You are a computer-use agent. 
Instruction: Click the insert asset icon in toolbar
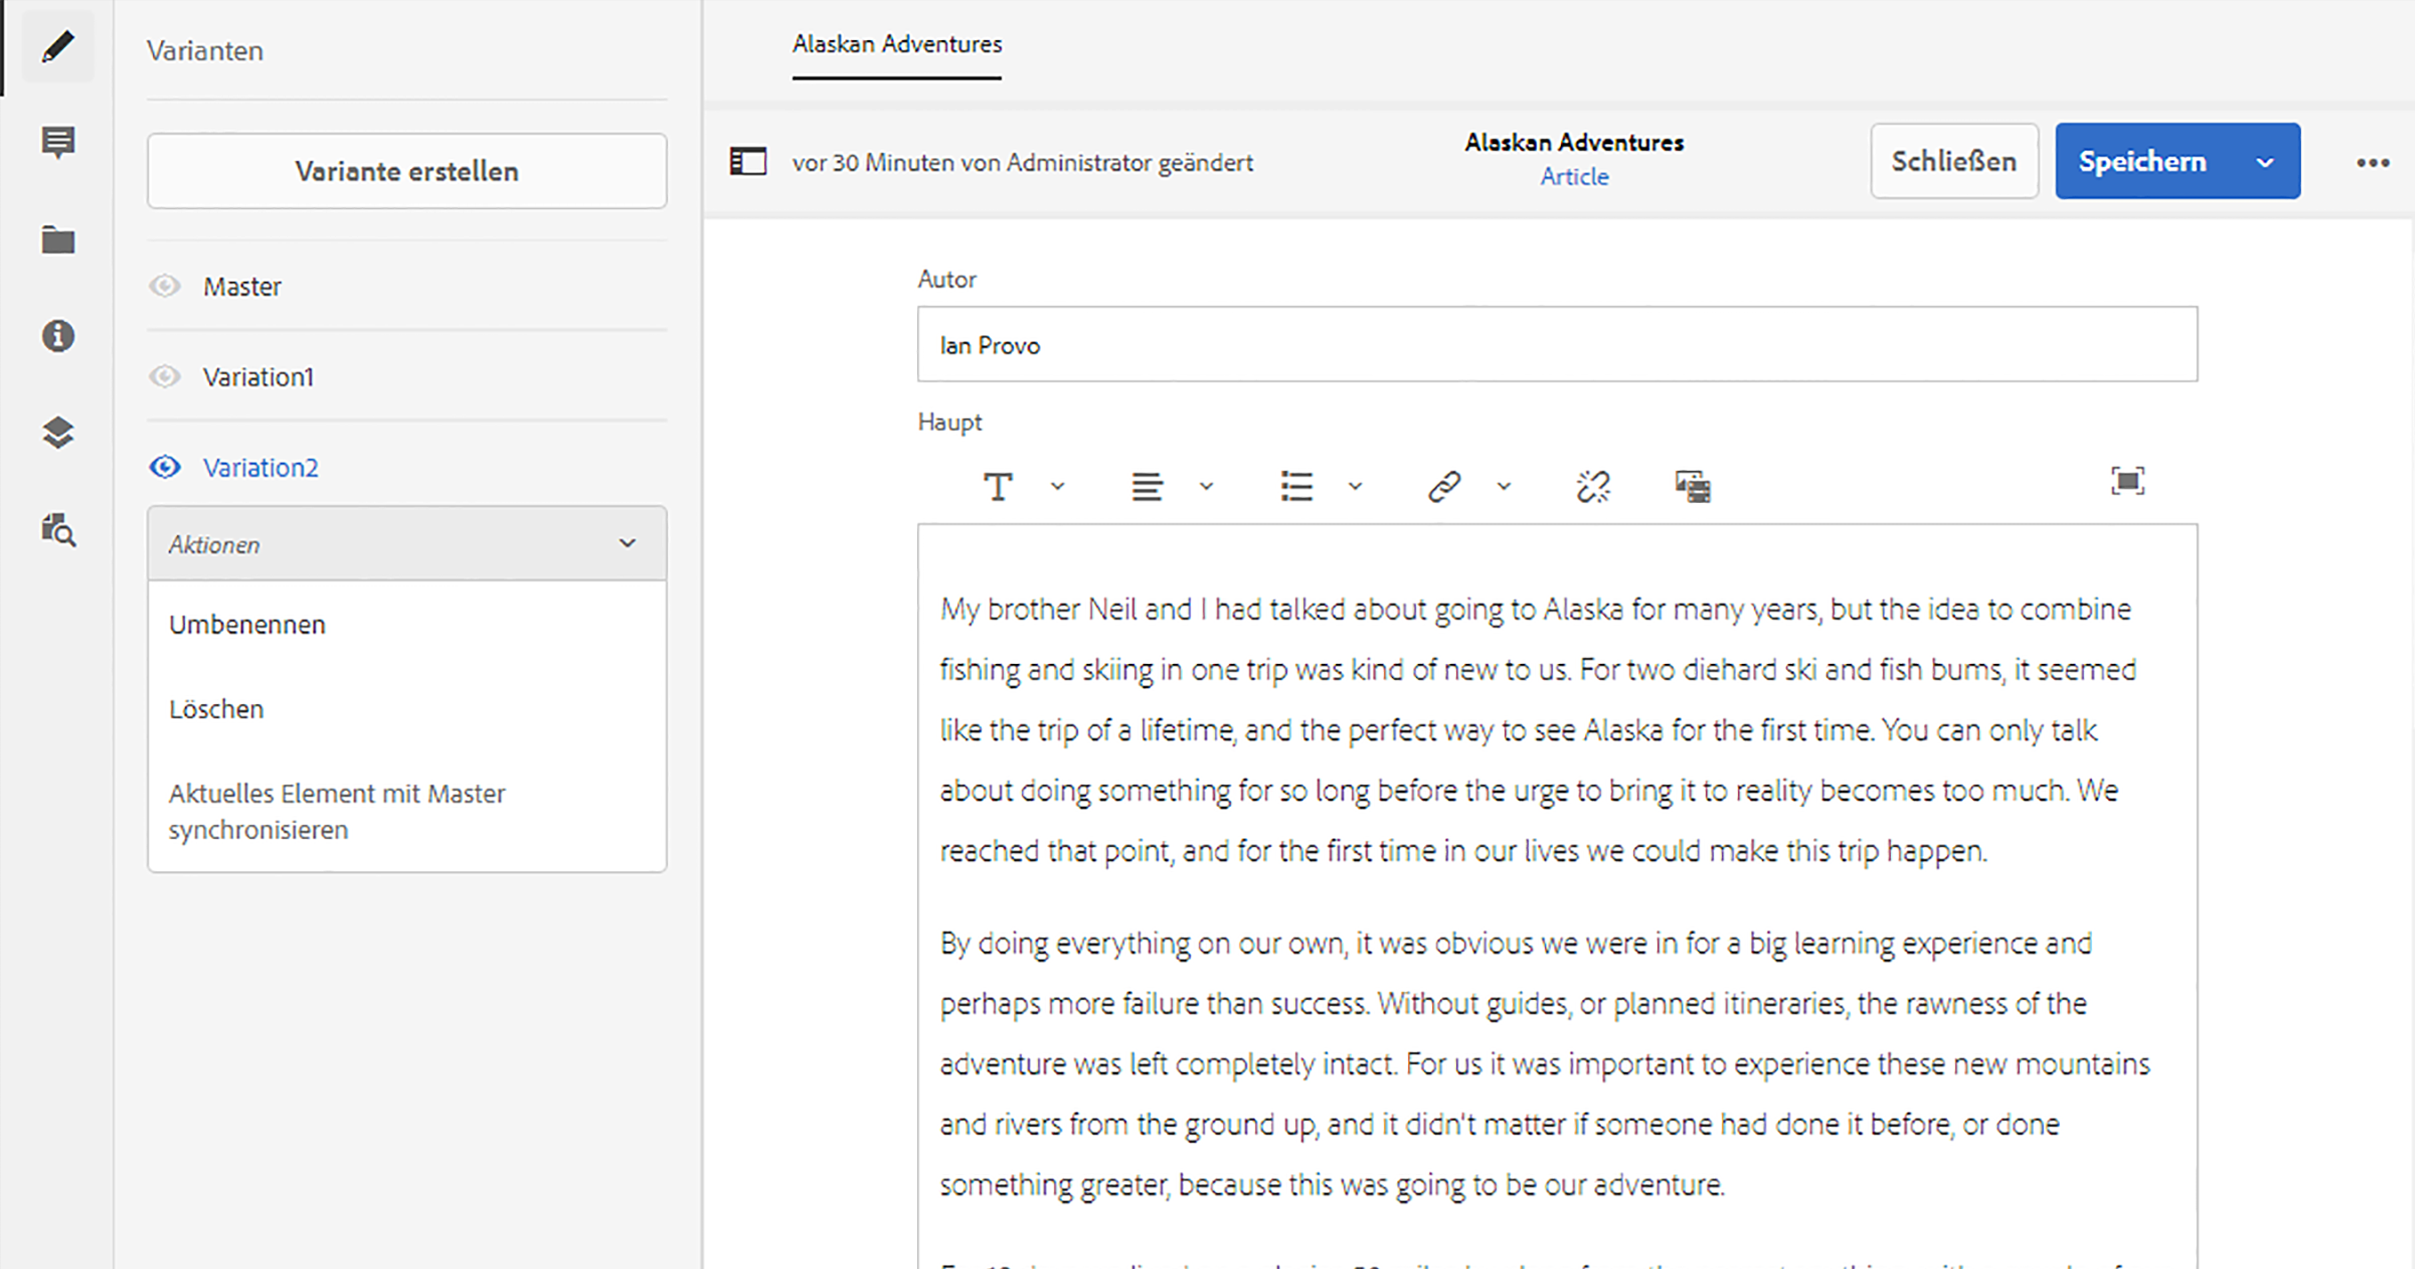tap(1692, 487)
